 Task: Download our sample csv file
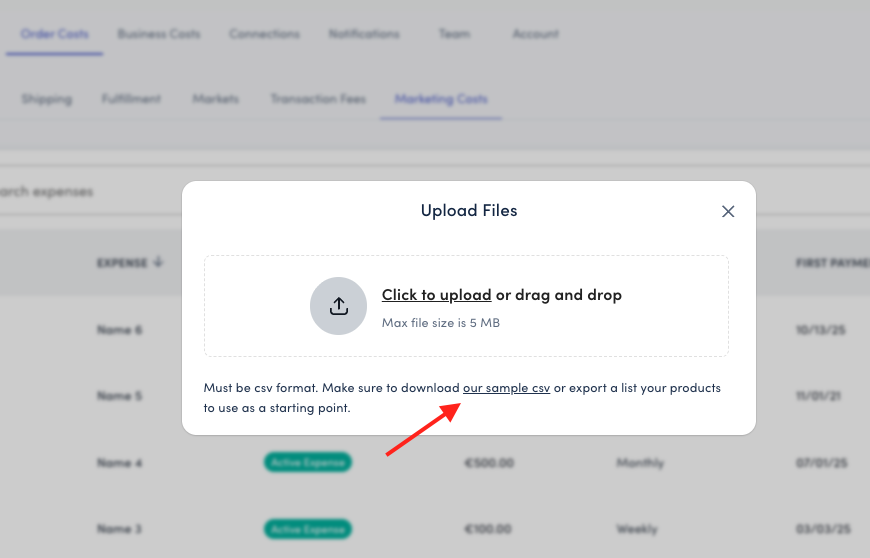(x=506, y=388)
